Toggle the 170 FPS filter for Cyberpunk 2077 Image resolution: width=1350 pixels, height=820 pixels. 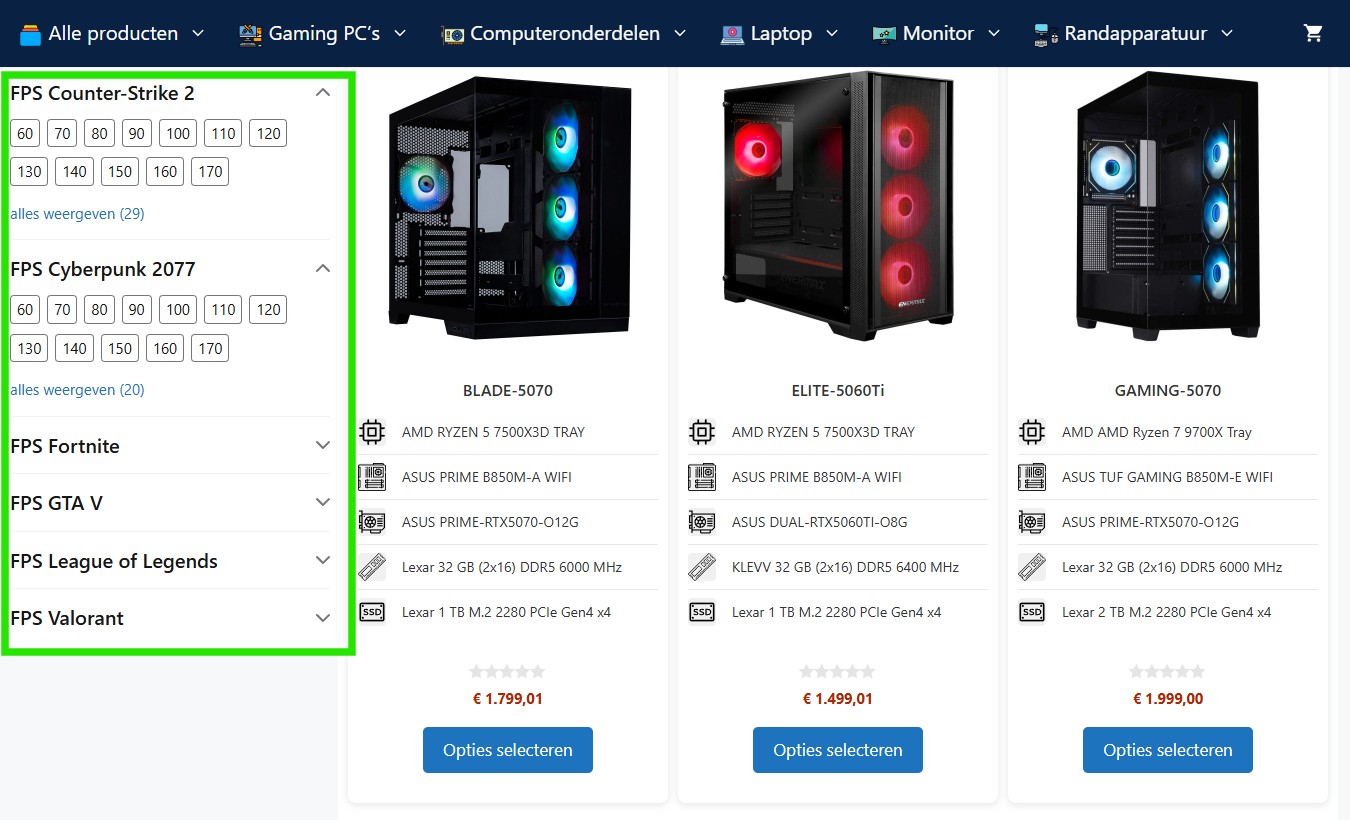(x=210, y=348)
